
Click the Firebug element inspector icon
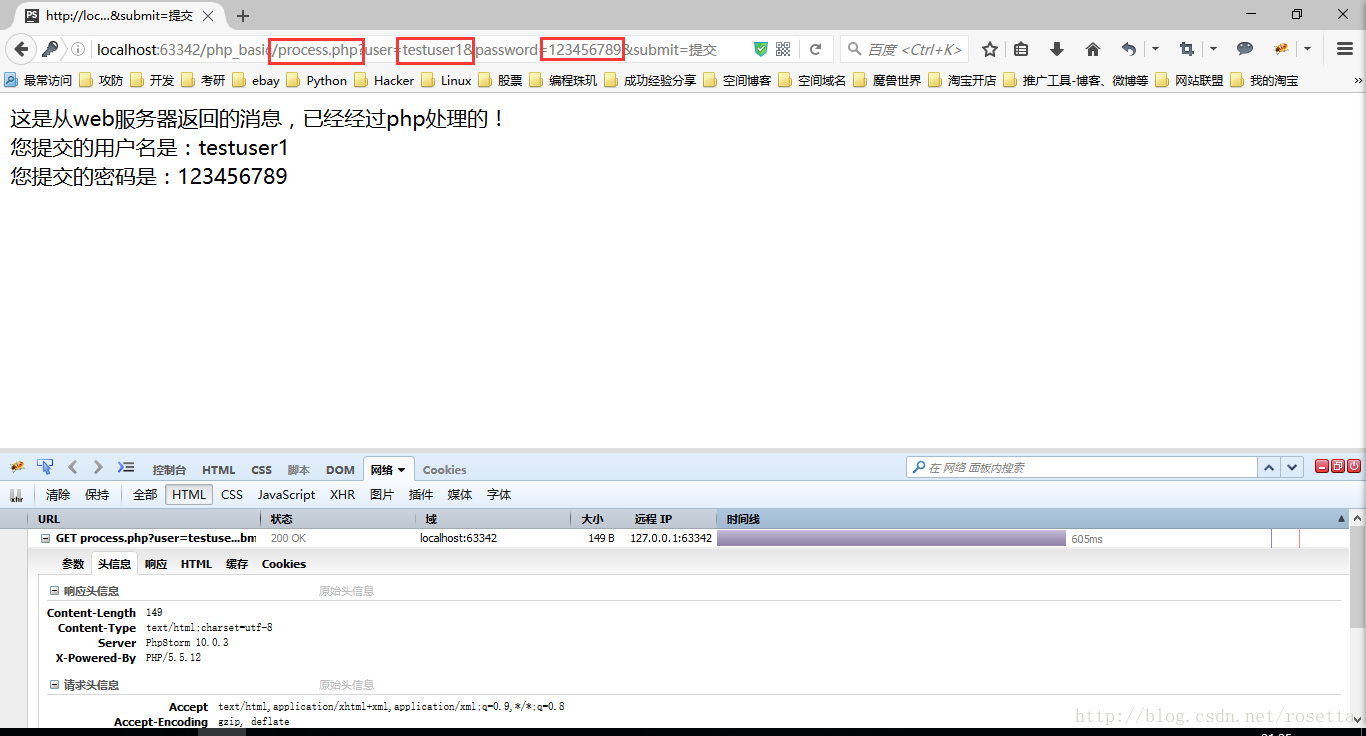(45, 467)
